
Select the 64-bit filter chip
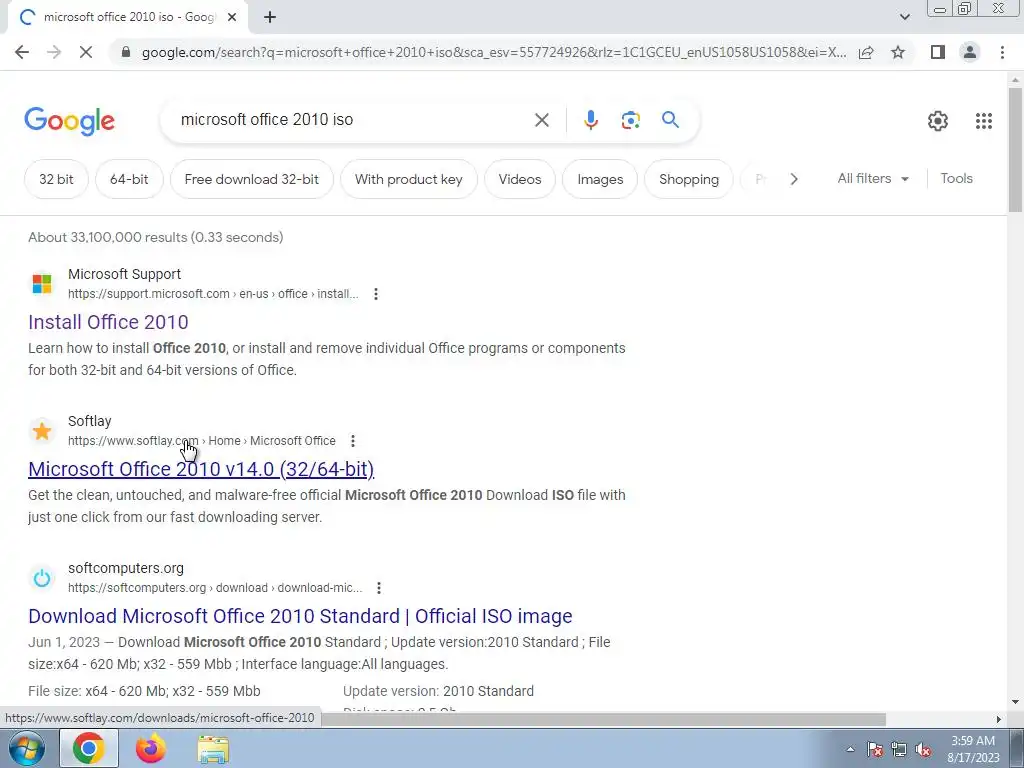pos(129,179)
